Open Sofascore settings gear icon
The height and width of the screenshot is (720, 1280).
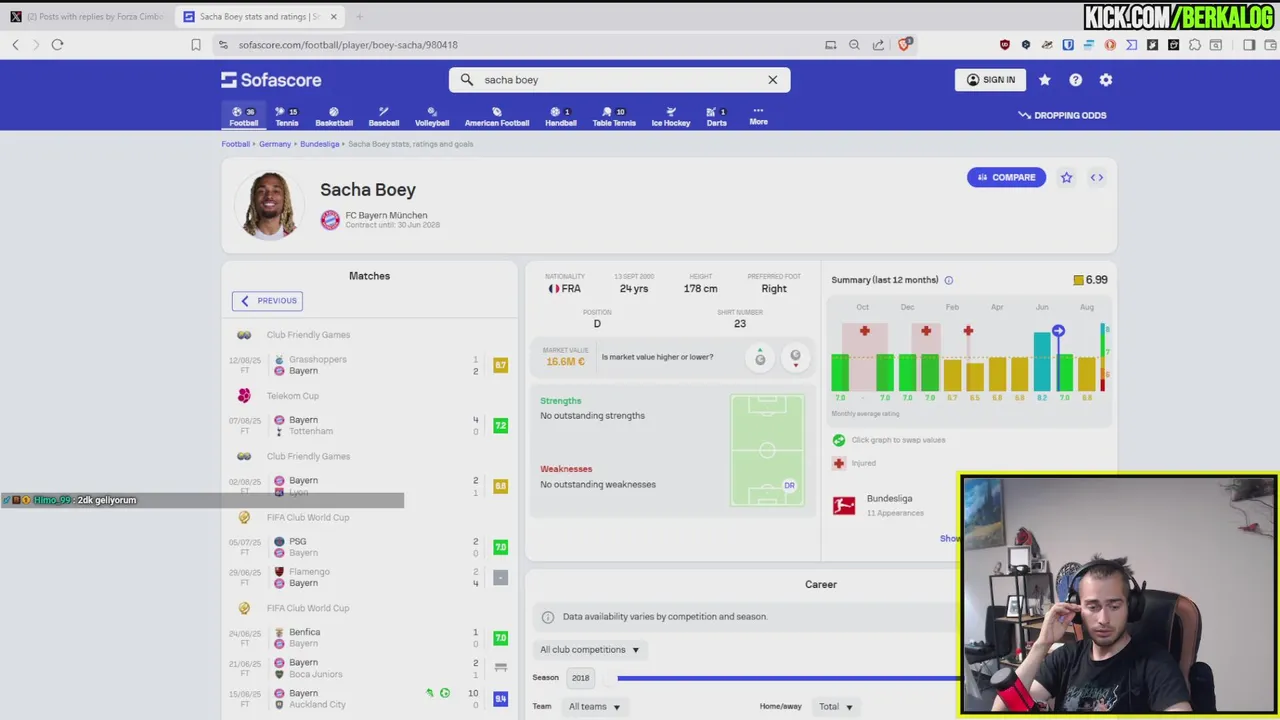[x=1106, y=80]
